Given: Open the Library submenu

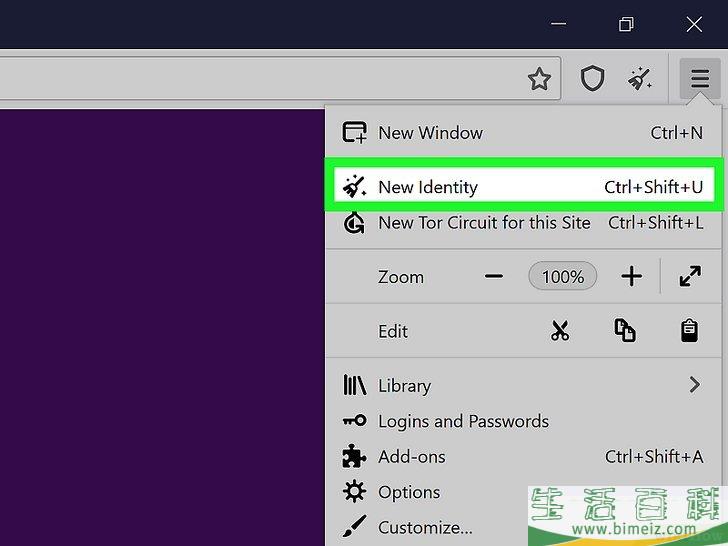Looking at the screenshot, I should (523, 385).
